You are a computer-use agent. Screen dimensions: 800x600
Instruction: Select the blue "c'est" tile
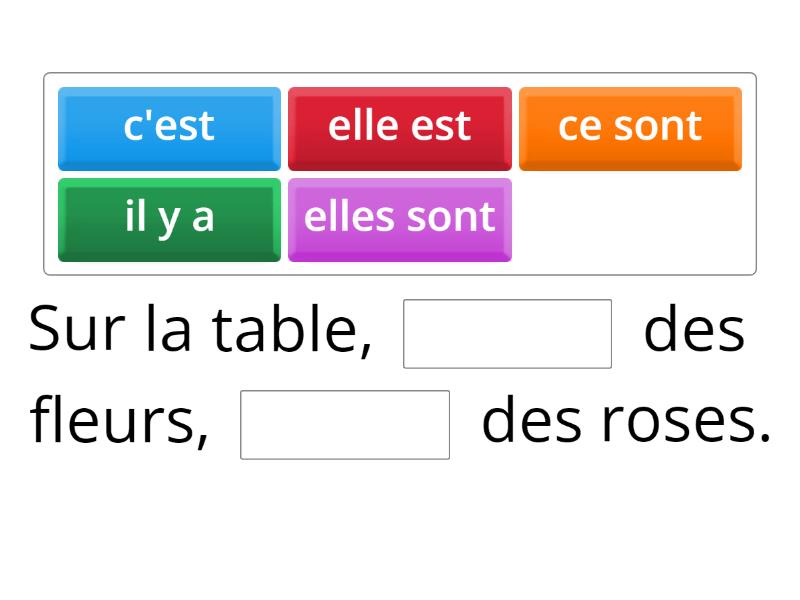(x=168, y=126)
